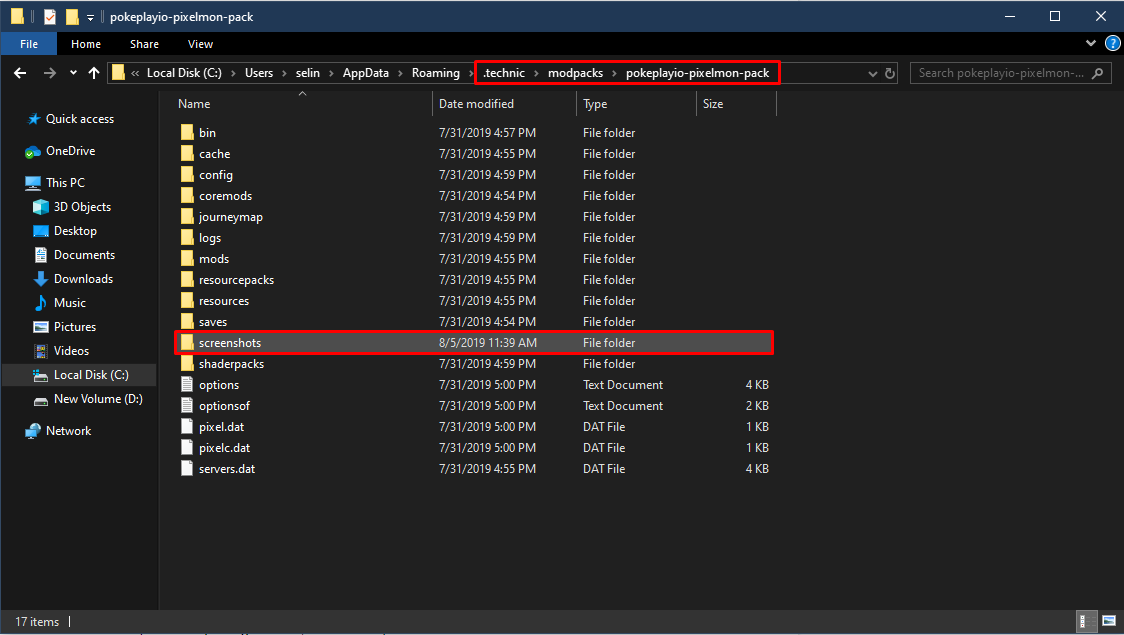Image resolution: width=1124 pixels, height=635 pixels.
Task: Open Help with the question mark icon
Action: coord(1113,44)
